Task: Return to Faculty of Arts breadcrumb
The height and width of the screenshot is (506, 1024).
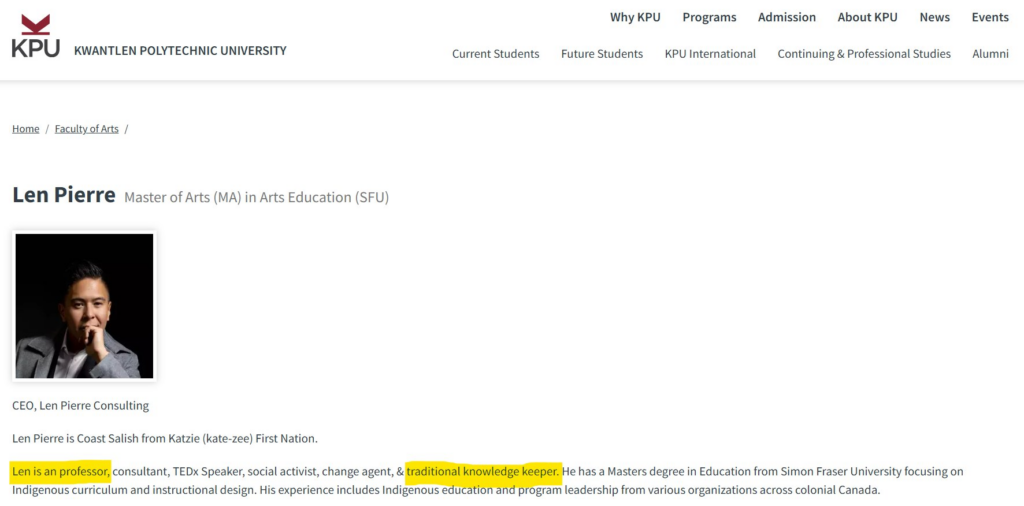Action: [86, 129]
